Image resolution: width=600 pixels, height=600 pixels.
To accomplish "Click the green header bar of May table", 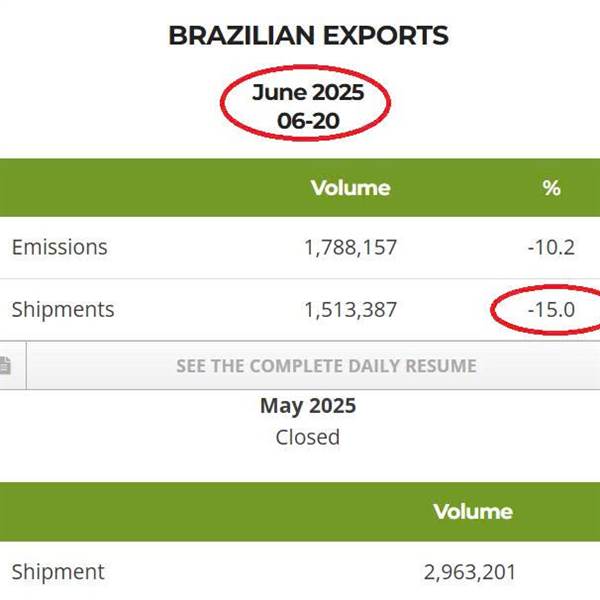I will pos(300,512).
